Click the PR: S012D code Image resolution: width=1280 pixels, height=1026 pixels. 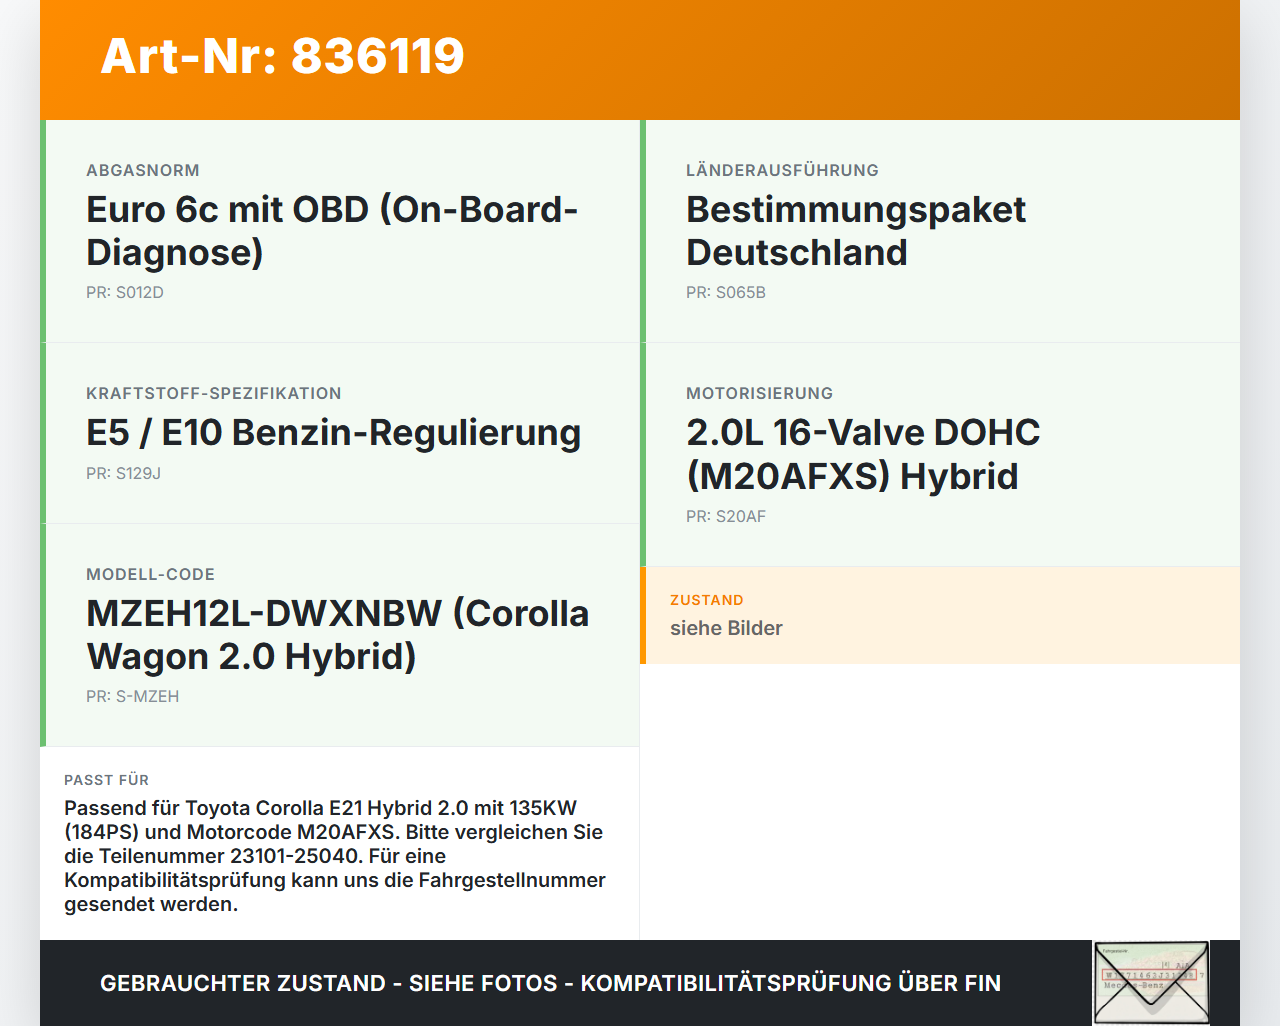(x=125, y=293)
